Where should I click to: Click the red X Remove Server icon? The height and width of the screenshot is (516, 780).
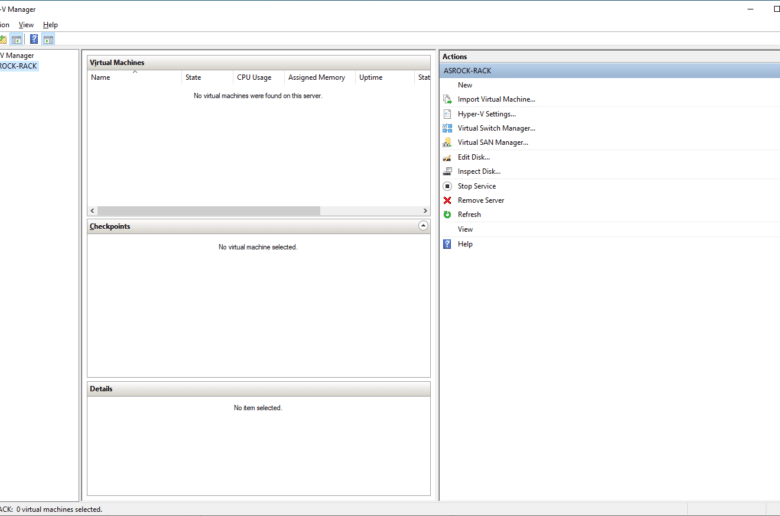coord(447,201)
